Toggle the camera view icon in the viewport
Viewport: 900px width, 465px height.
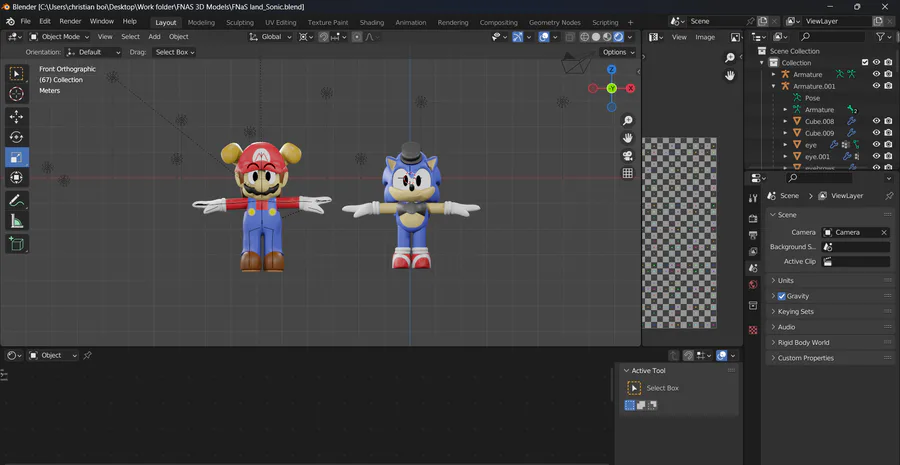(x=628, y=156)
